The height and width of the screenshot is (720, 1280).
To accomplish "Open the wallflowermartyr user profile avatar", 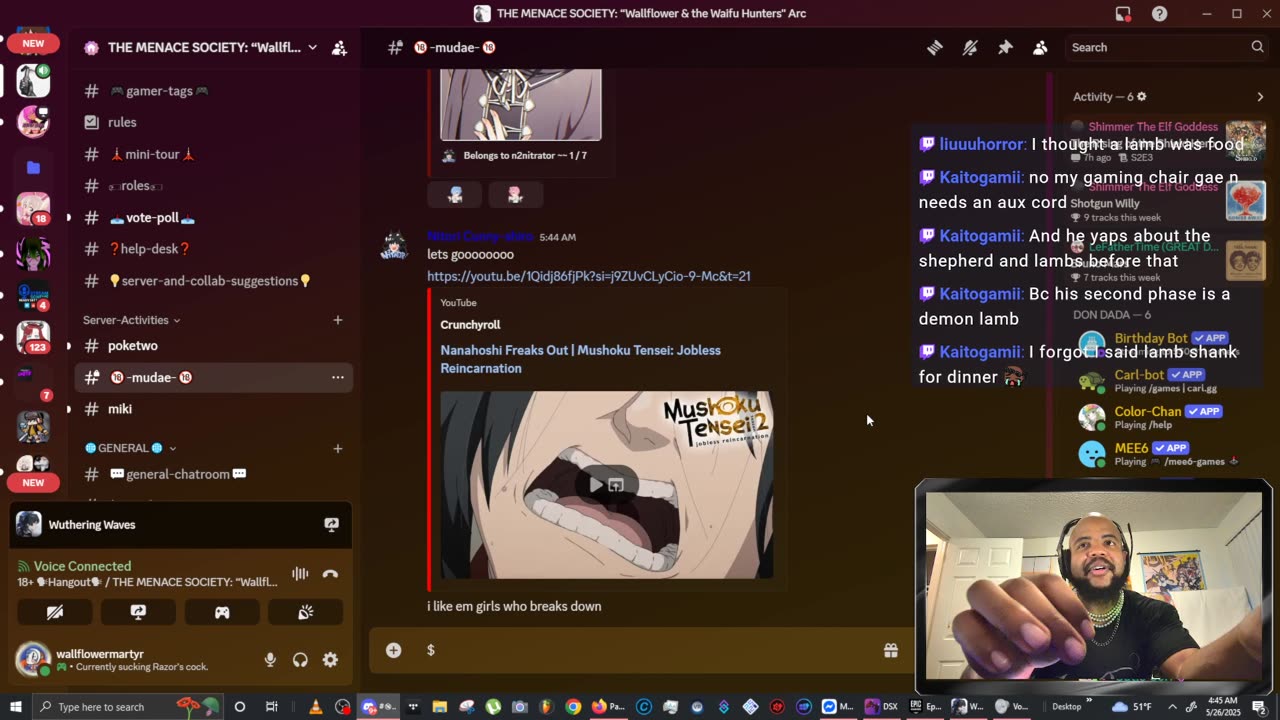I will coord(32,659).
